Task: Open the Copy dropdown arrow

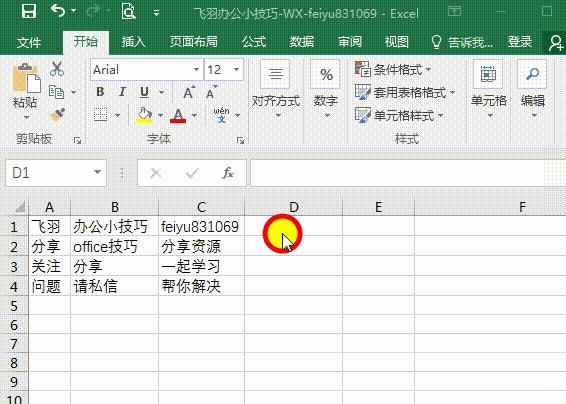Action: (74, 92)
